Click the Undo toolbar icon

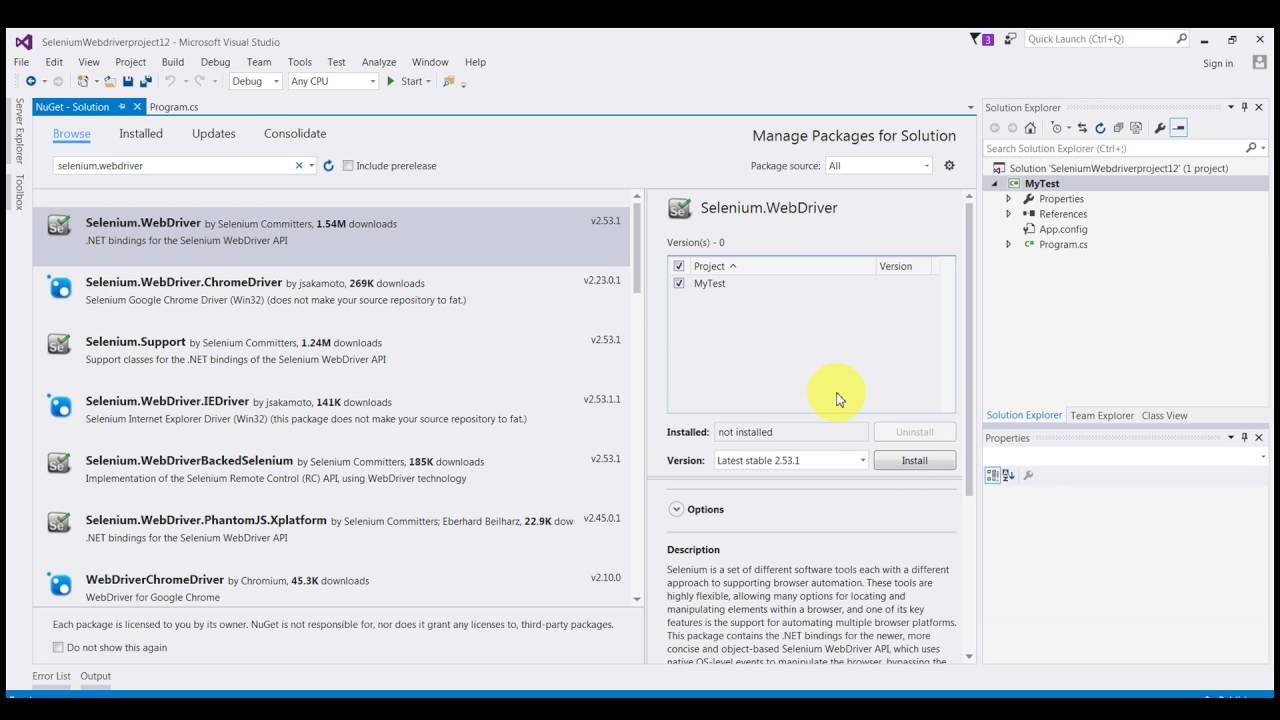[x=170, y=81]
